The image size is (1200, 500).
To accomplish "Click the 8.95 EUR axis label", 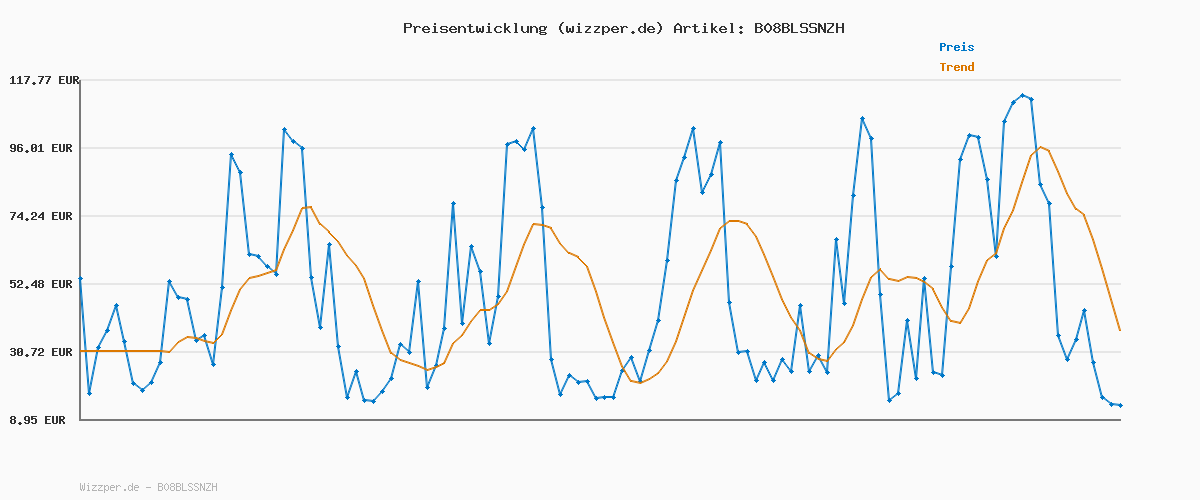I will pos(39,420).
